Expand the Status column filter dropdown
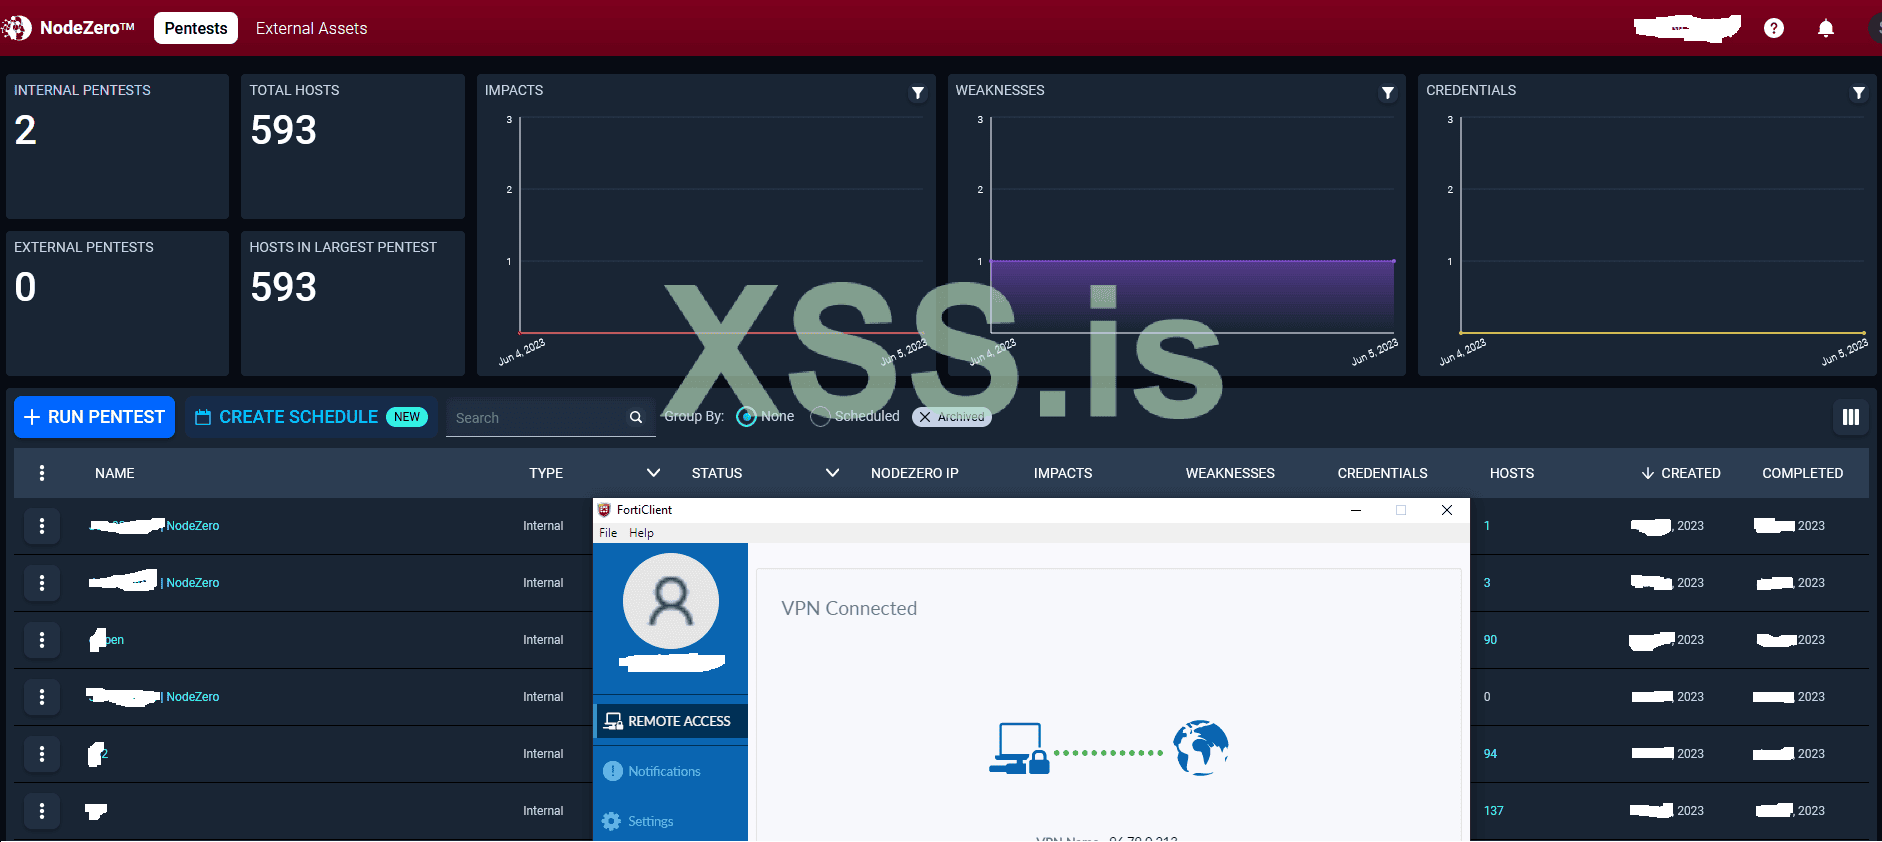Image resolution: width=1882 pixels, height=842 pixels. click(832, 473)
